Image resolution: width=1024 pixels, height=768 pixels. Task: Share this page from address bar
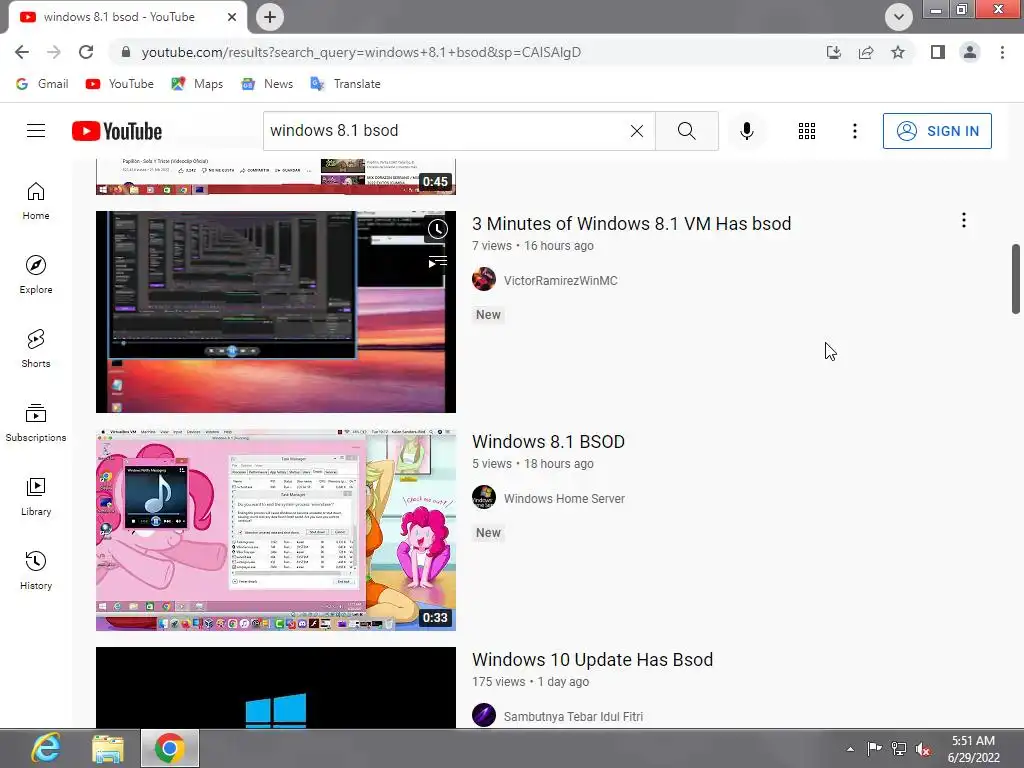point(866,52)
